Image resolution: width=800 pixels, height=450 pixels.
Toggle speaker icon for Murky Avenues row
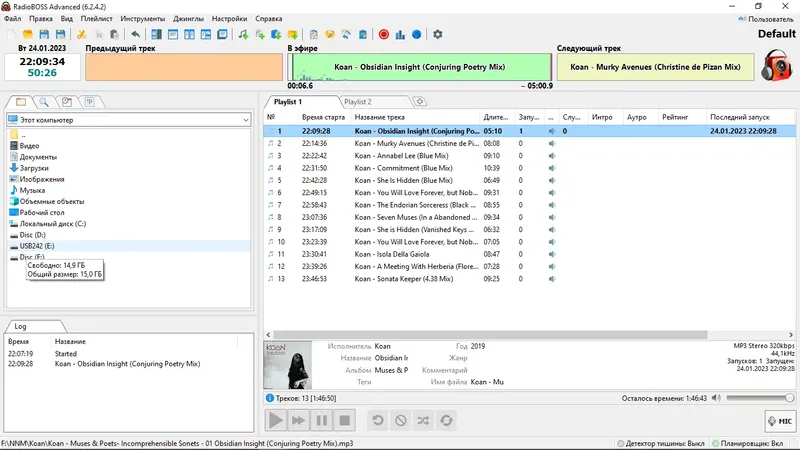click(x=552, y=143)
